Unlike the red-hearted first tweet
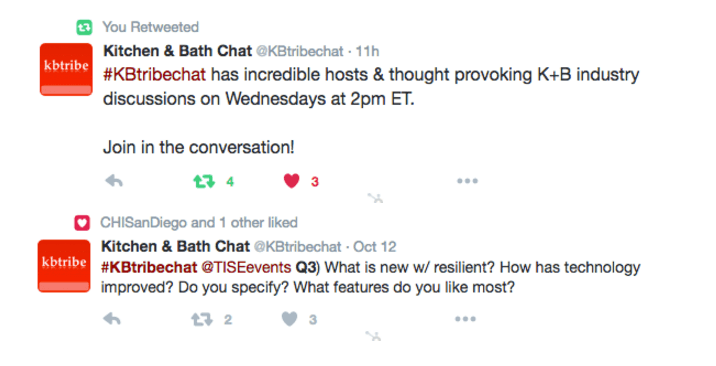 click(291, 181)
